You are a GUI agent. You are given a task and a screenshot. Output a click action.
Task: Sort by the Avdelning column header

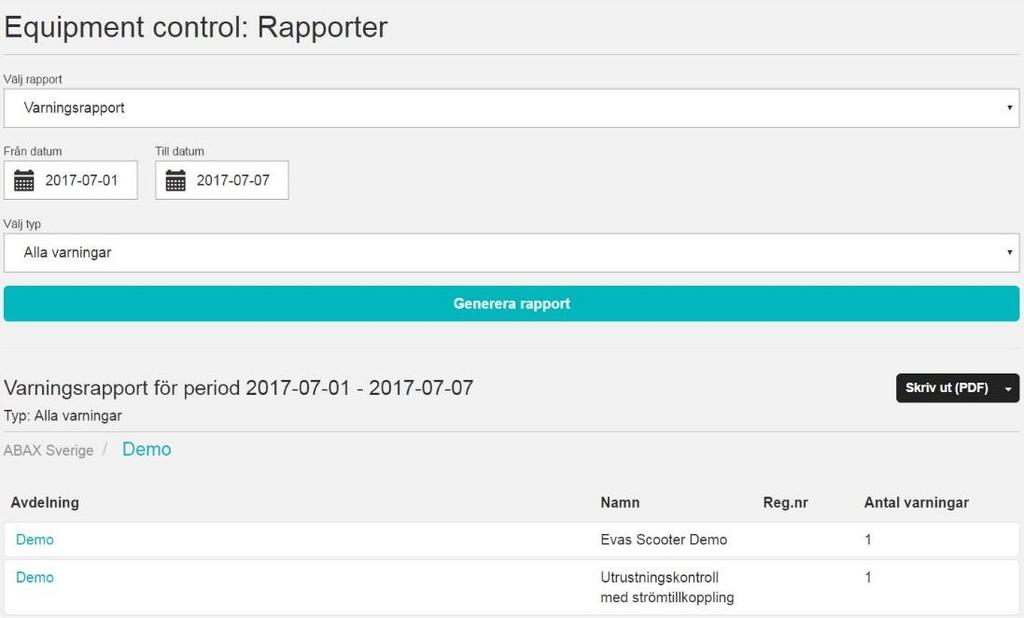[x=44, y=503]
